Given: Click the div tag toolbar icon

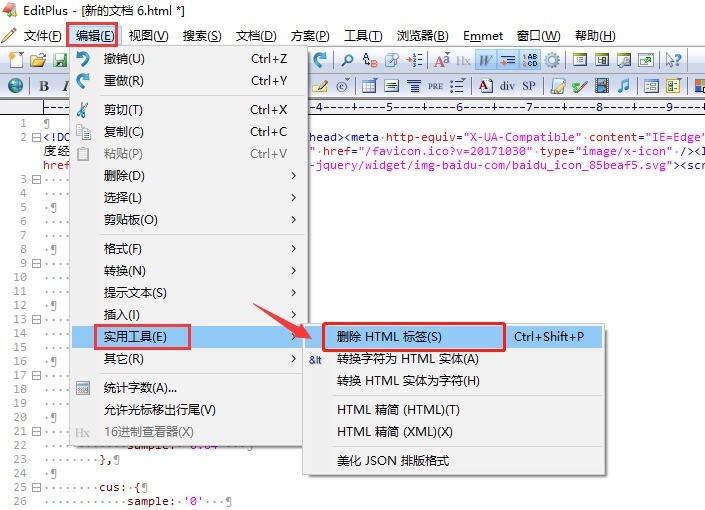Looking at the screenshot, I should coord(508,86).
